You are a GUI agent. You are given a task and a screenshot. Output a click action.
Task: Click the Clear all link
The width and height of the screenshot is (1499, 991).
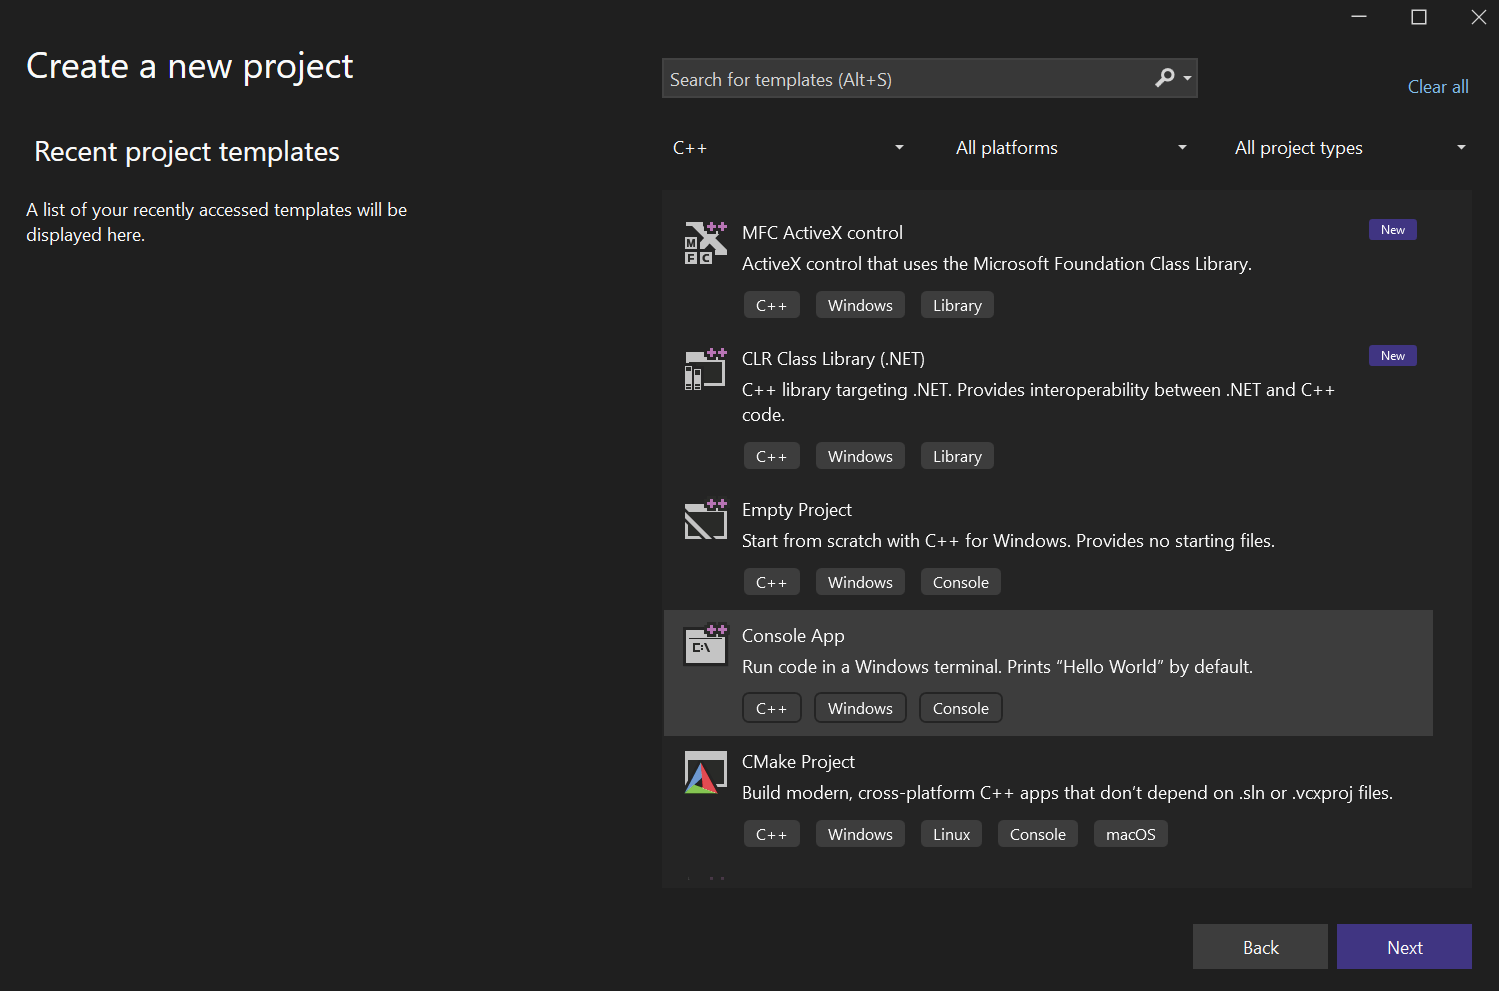coord(1438,87)
